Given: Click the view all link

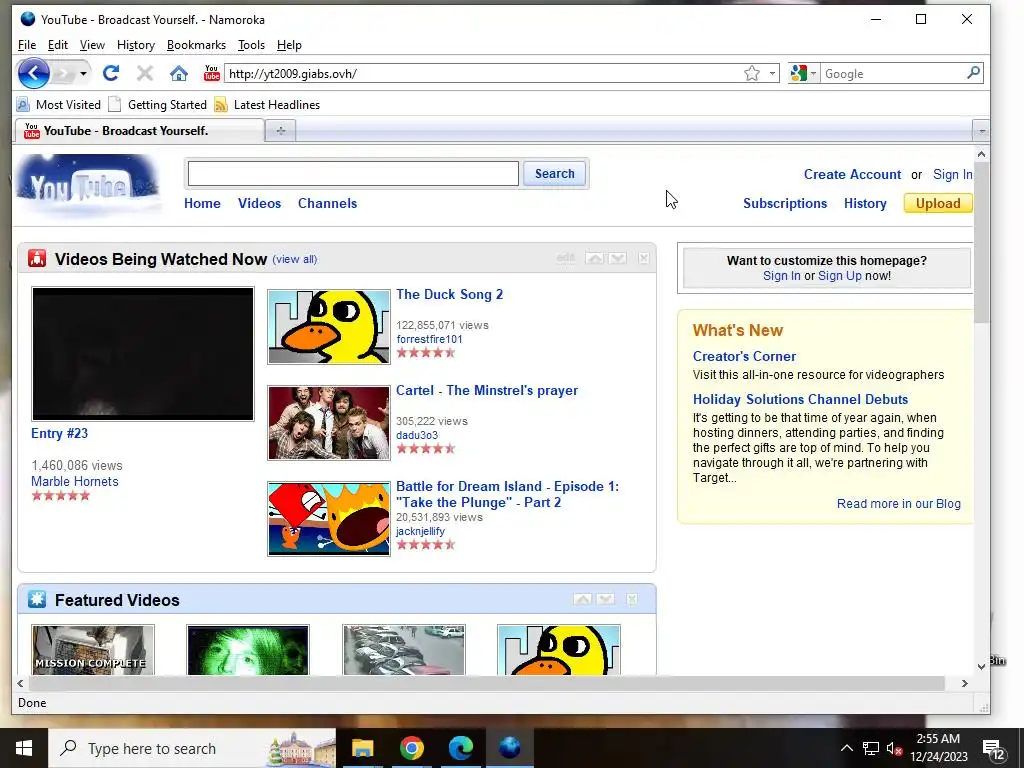Looking at the screenshot, I should pos(295,259).
